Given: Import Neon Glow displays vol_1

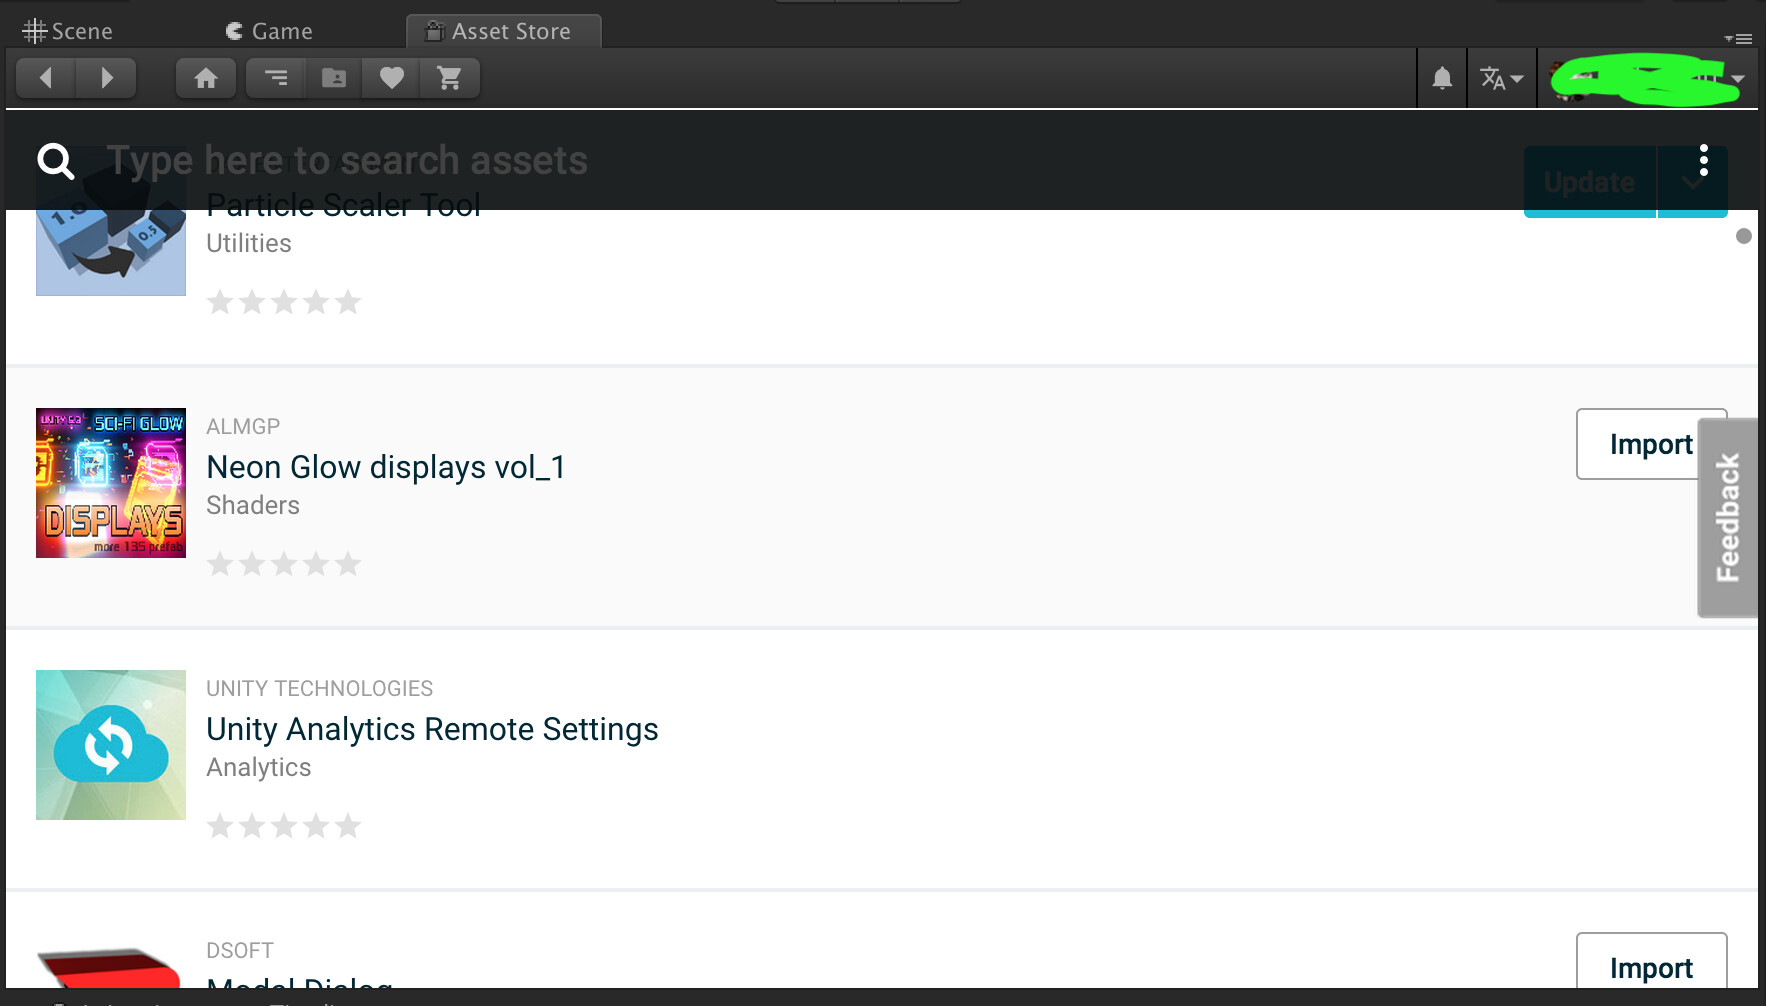Looking at the screenshot, I should pyautogui.click(x=1651, y=444).
